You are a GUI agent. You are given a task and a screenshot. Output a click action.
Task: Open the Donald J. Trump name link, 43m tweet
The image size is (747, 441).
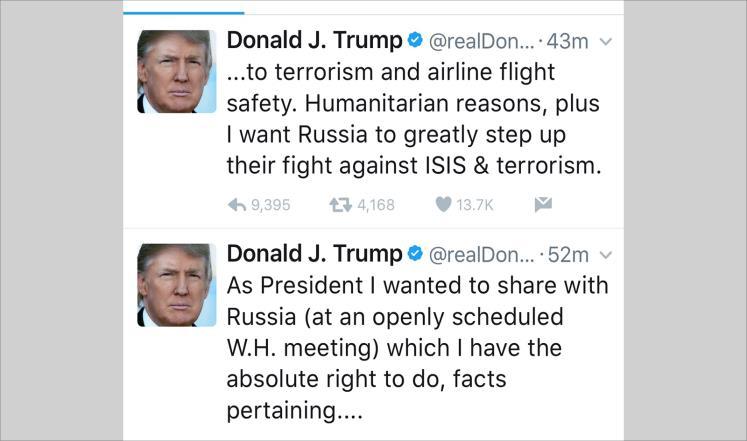click(x=314, y=41)
